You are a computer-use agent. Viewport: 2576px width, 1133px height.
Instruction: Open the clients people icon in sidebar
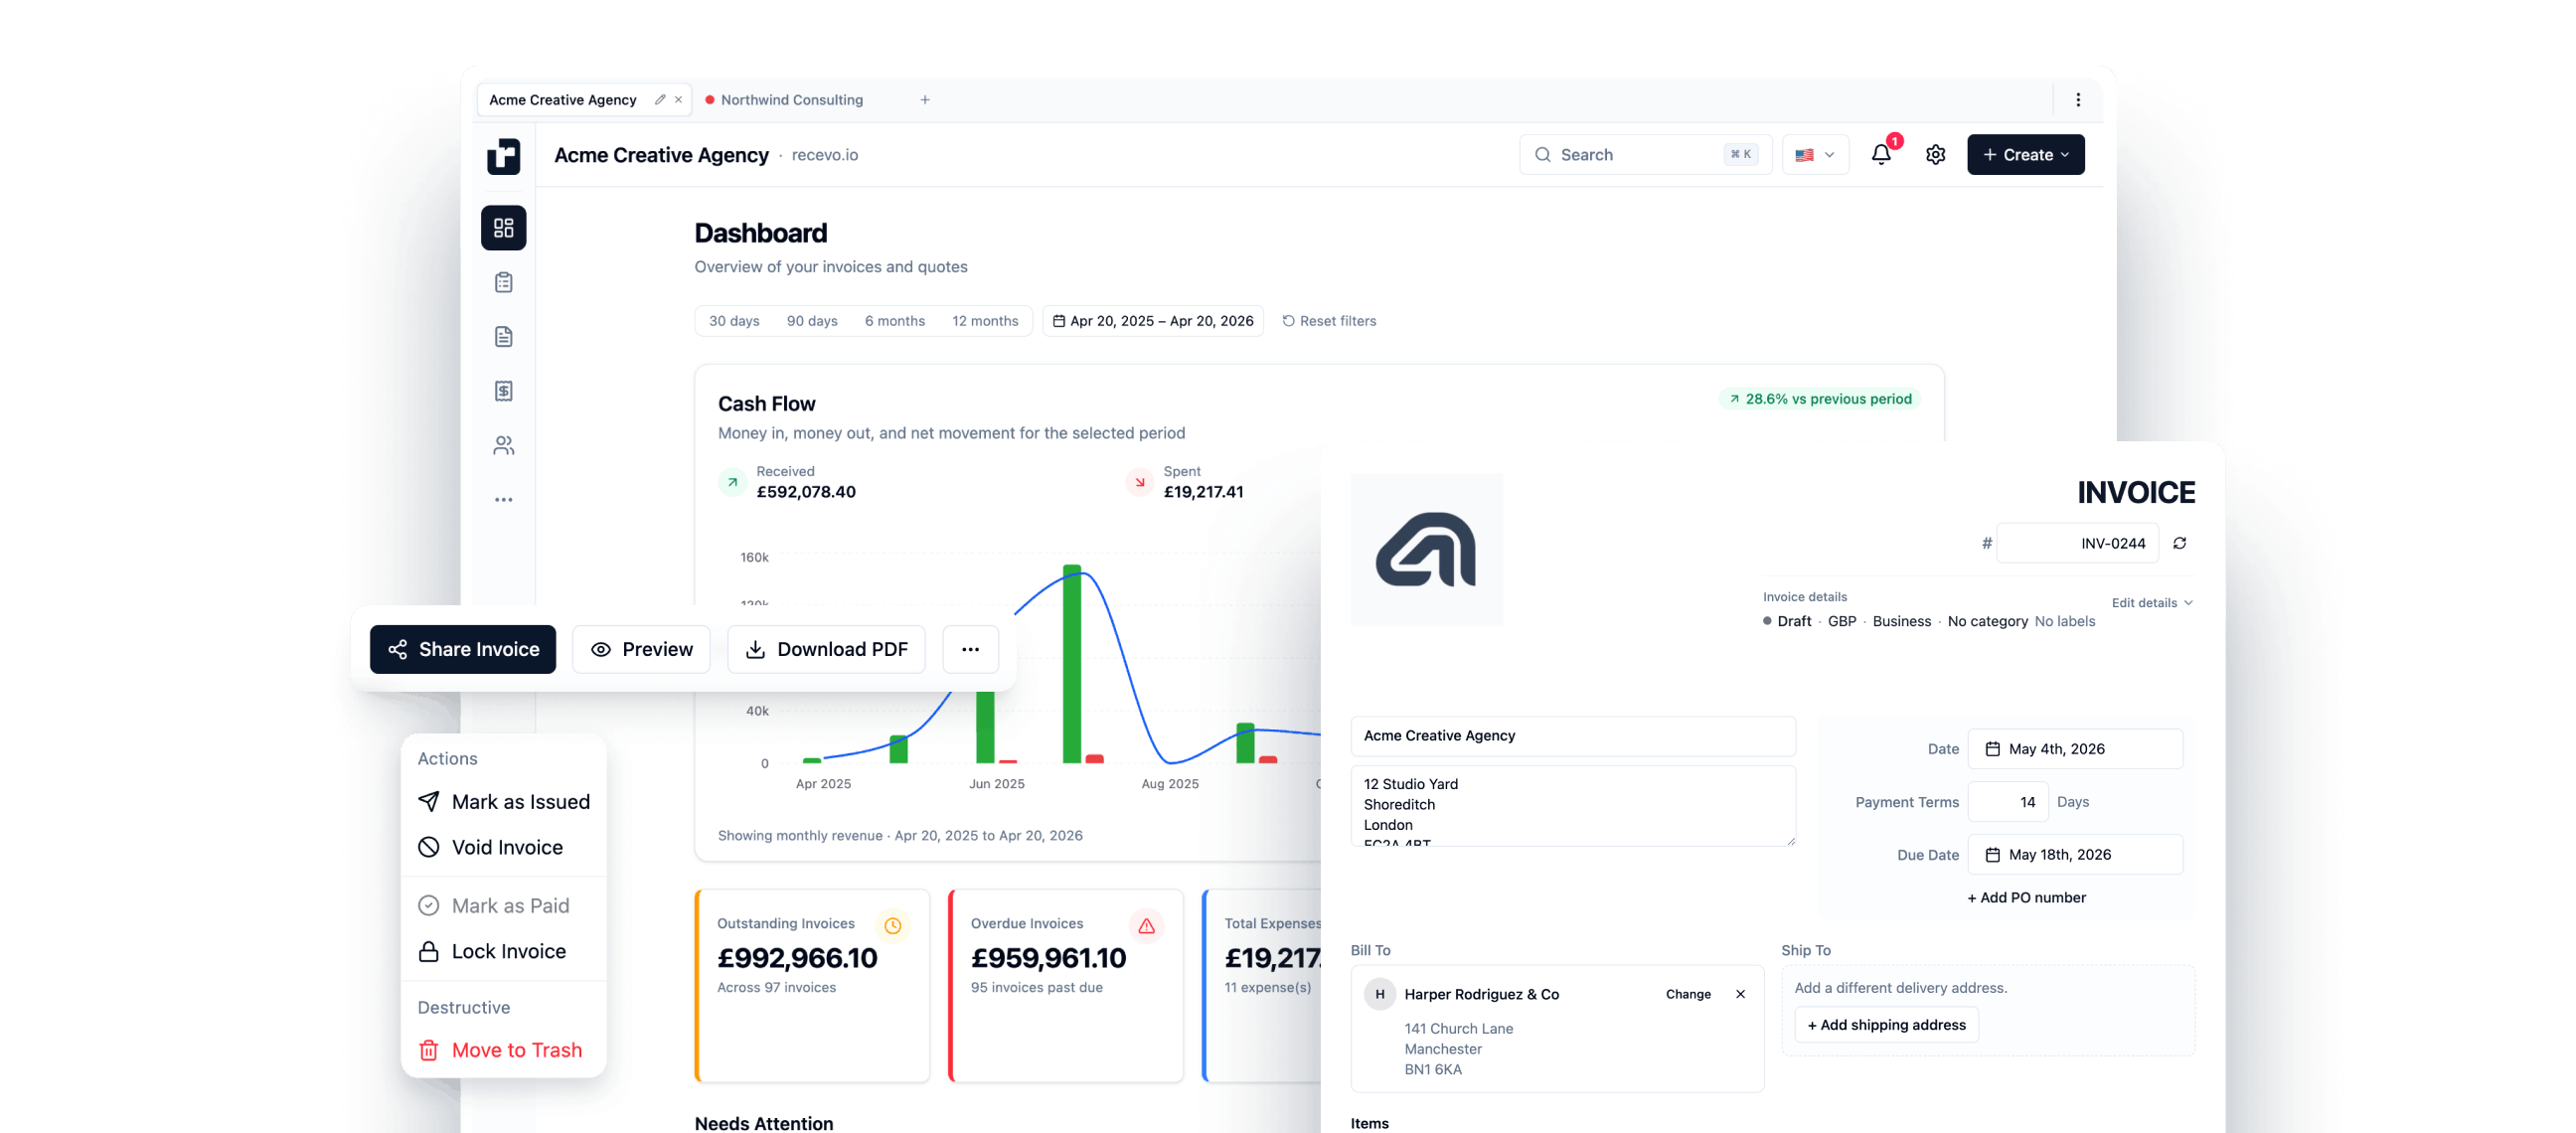click(x=503, y=445)
